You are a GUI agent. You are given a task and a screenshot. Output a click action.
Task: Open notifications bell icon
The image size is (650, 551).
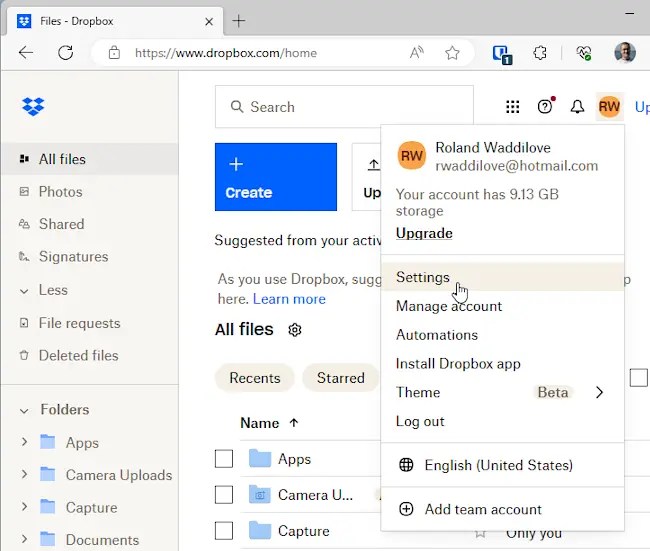tap(577, 107)
